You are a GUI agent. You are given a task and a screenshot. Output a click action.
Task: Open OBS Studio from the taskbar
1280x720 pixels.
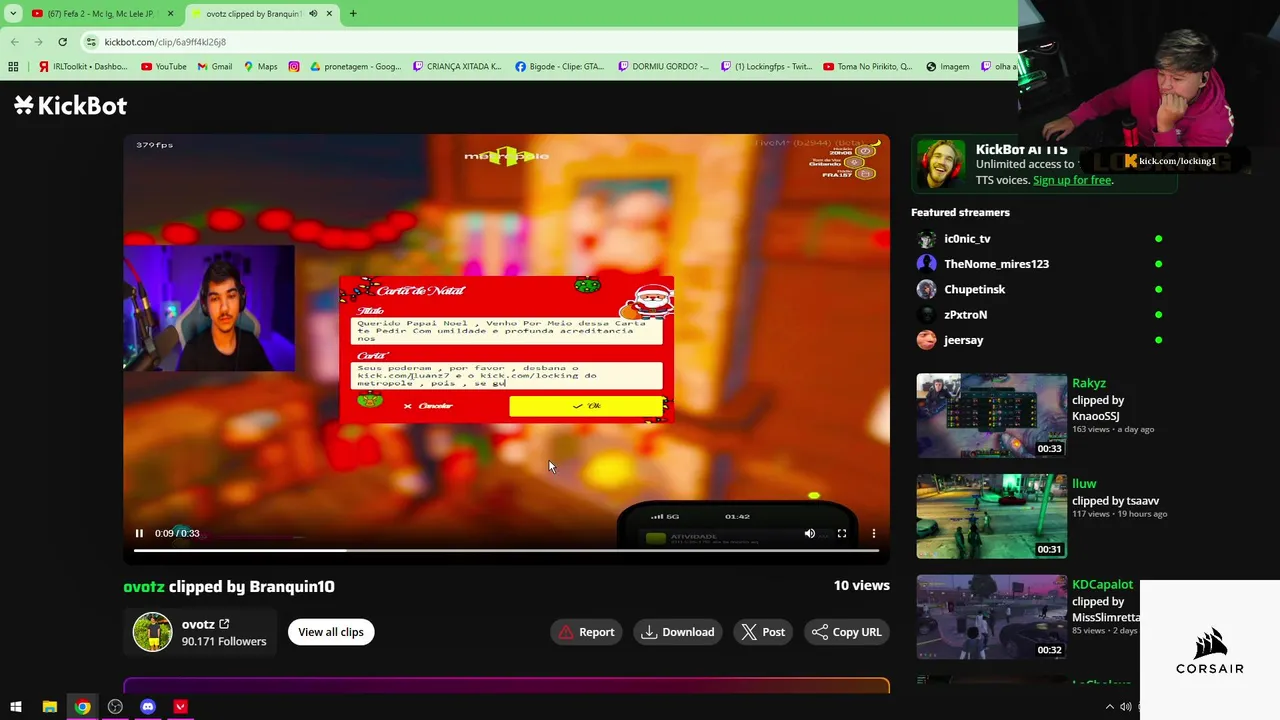tap(115, 707)
